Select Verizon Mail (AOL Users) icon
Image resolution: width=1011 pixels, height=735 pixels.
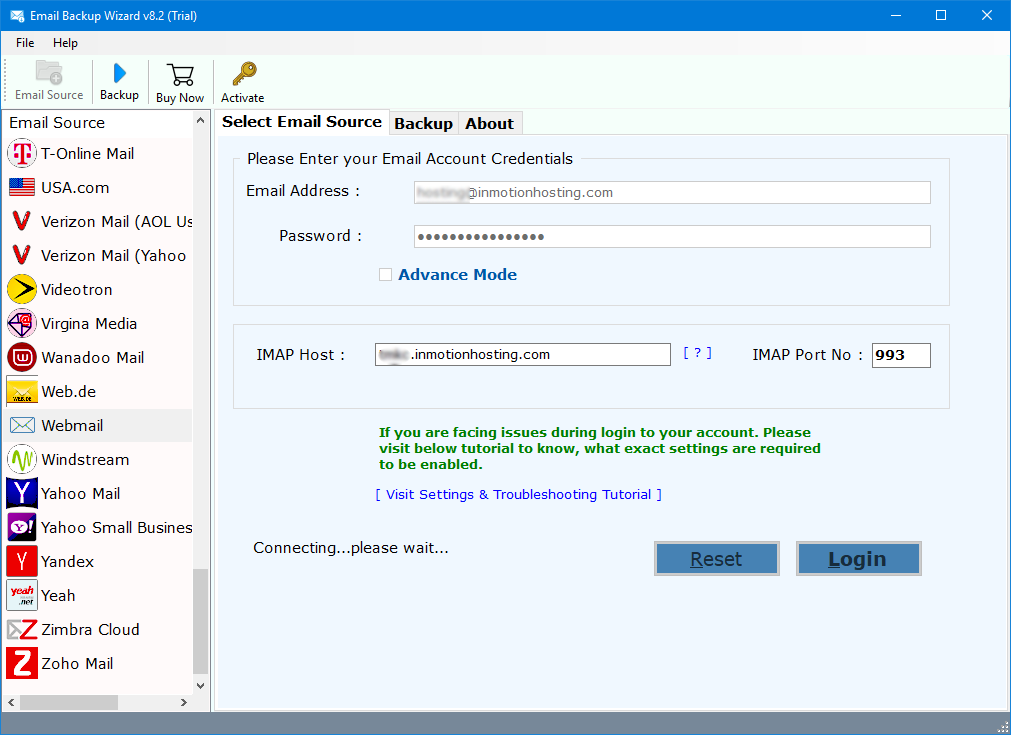click(x=21, y=221)
